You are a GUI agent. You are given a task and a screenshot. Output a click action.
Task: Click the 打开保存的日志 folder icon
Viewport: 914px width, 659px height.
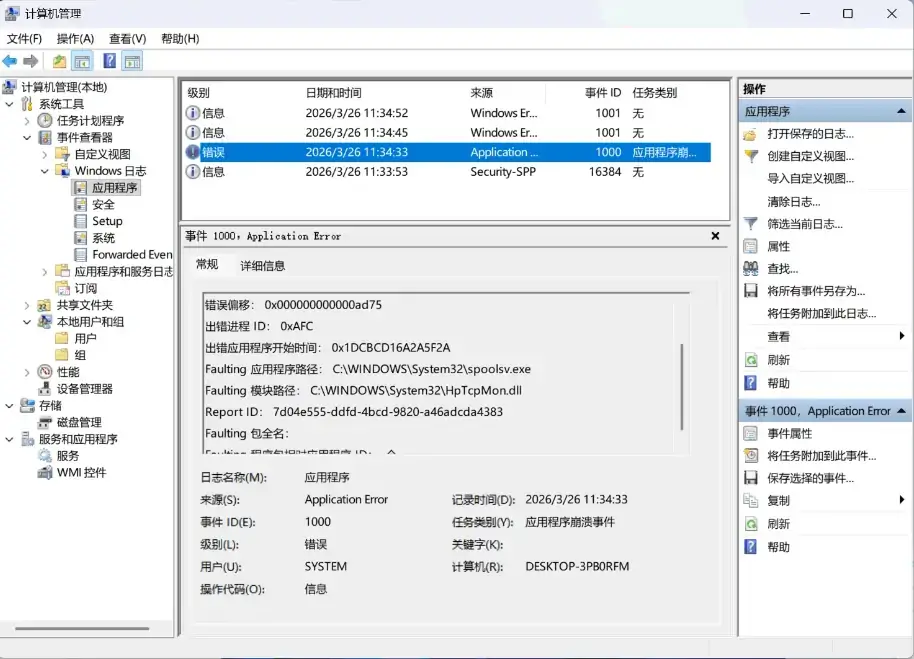tap(751, 134)
